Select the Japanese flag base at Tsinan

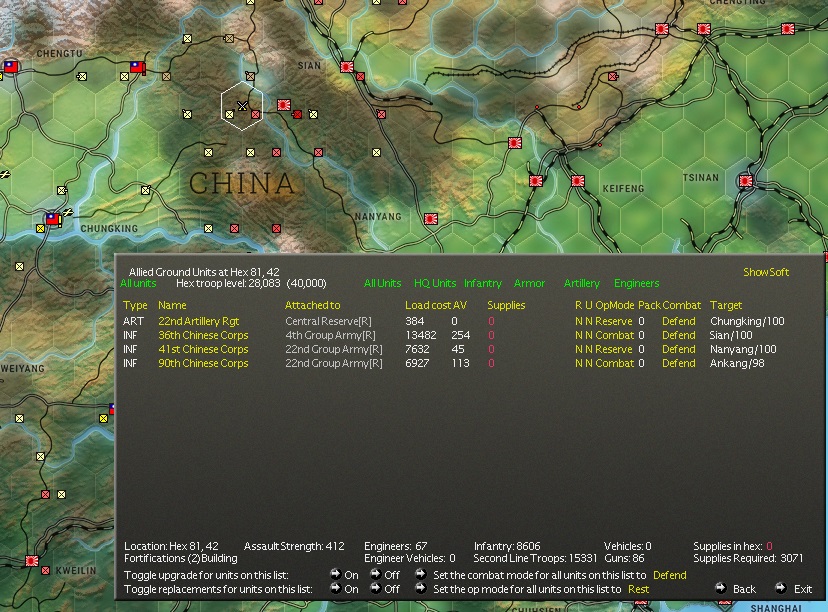[x=746, y=181]
